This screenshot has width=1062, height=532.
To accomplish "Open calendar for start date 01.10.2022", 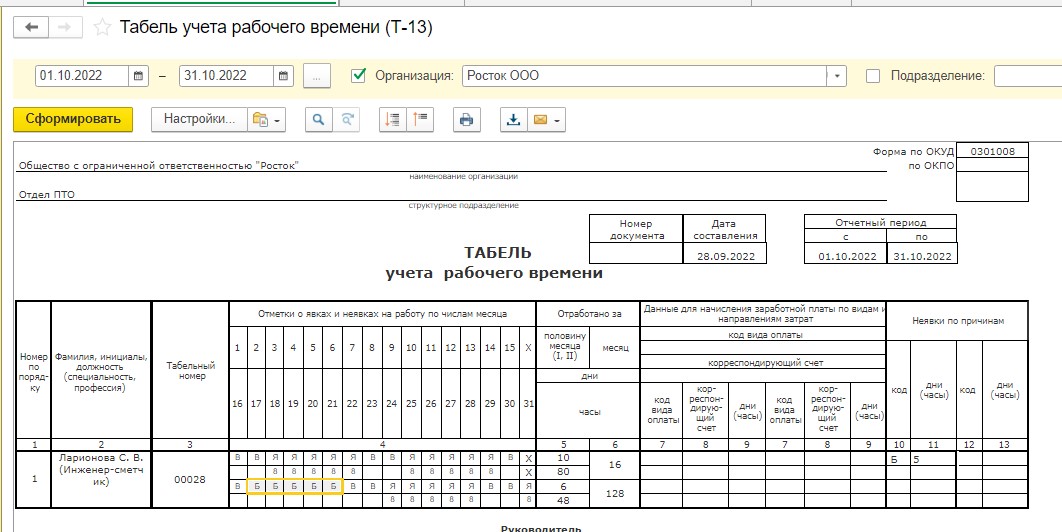I will pos(138,76).
